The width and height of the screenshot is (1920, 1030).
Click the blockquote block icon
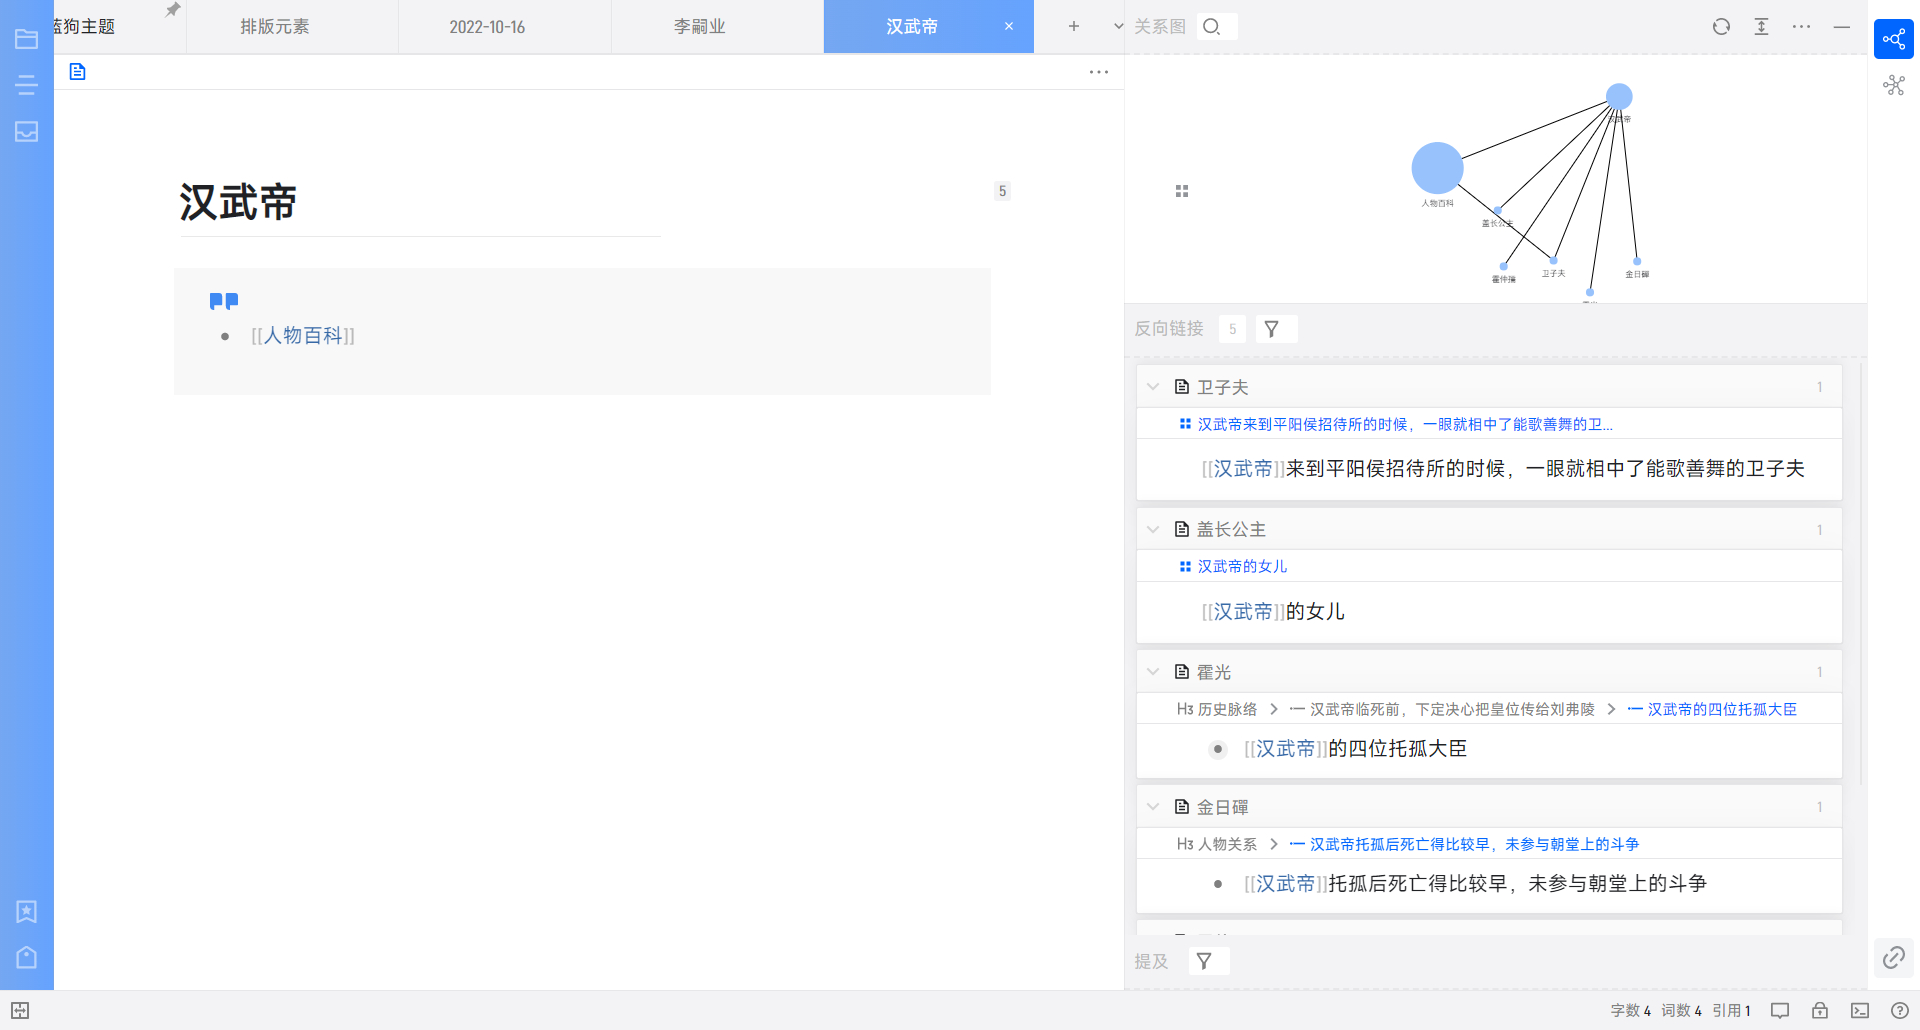tap(224, 301)
